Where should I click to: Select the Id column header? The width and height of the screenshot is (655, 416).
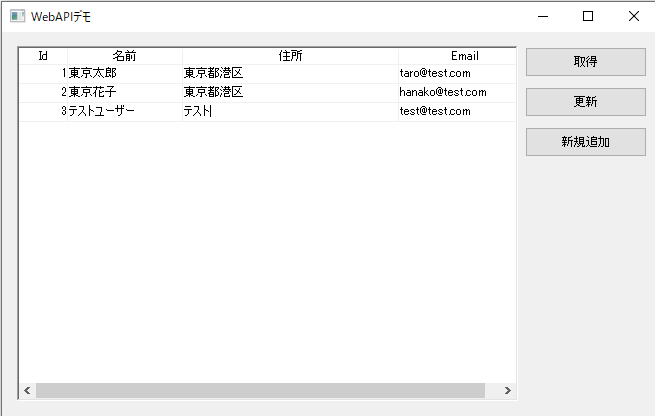tap(43, 56)
